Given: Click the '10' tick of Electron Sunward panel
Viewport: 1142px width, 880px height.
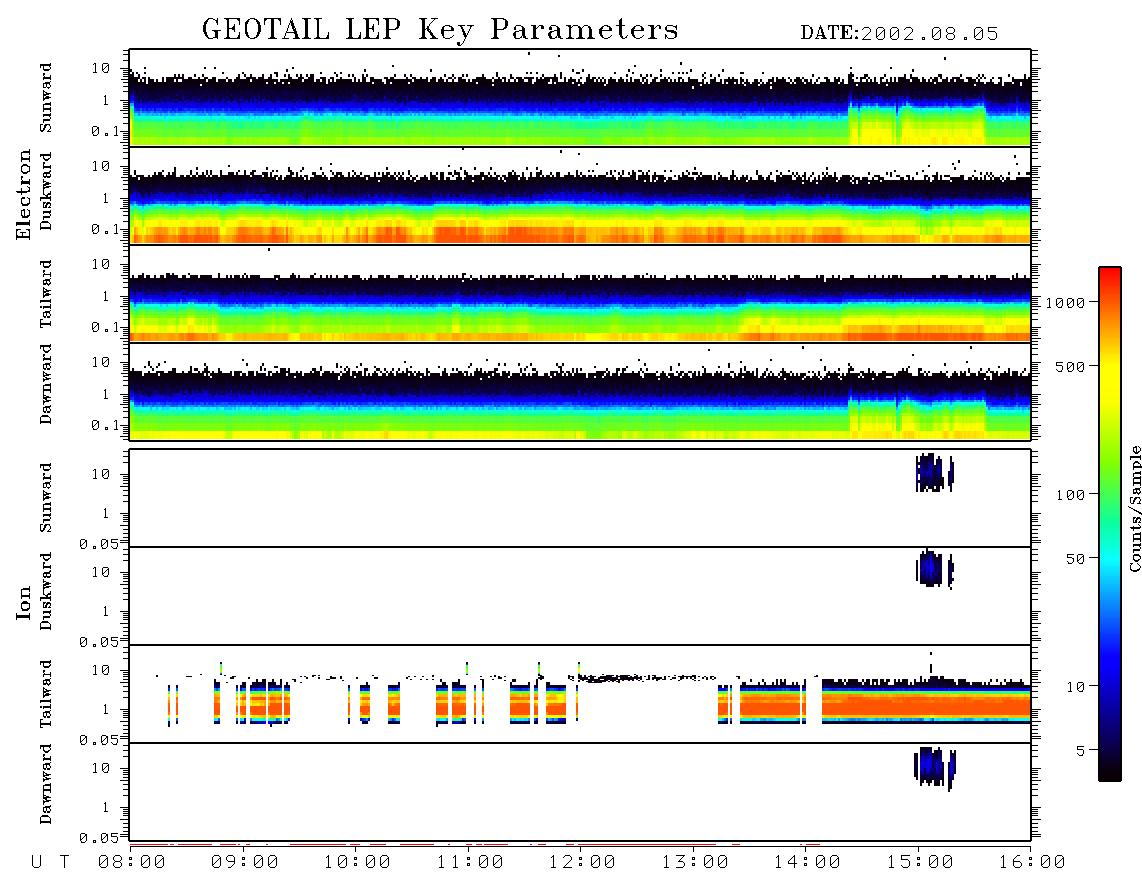Looking at the screenshot, I should coord(101,68).
